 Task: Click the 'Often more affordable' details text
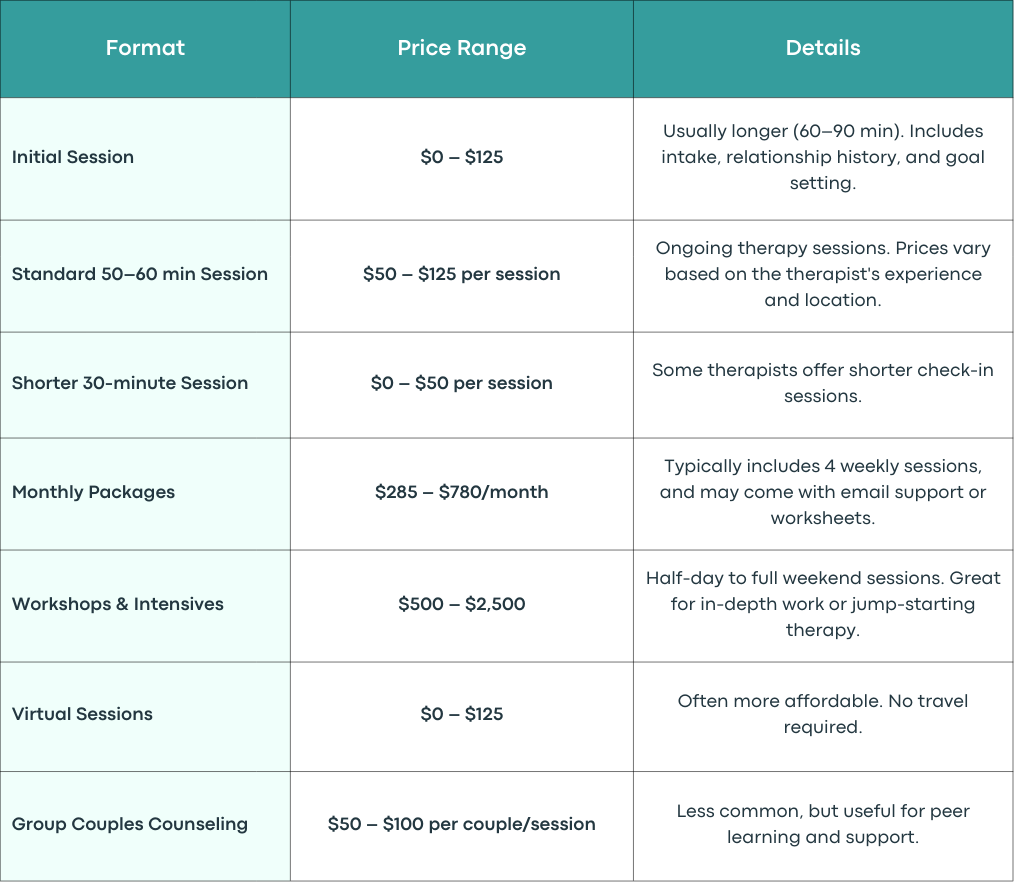tap(823, 714)
